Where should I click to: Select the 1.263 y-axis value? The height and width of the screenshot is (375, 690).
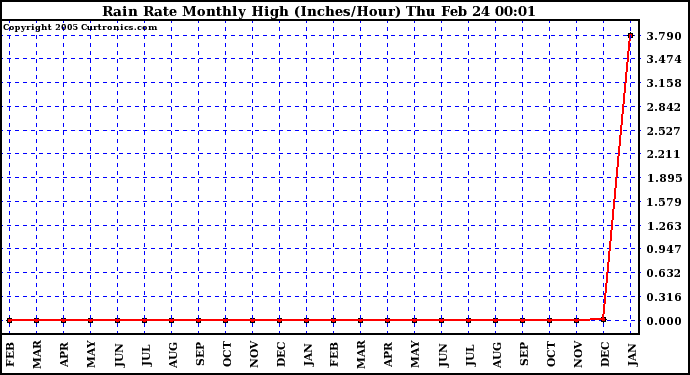(x=664, y=226)
